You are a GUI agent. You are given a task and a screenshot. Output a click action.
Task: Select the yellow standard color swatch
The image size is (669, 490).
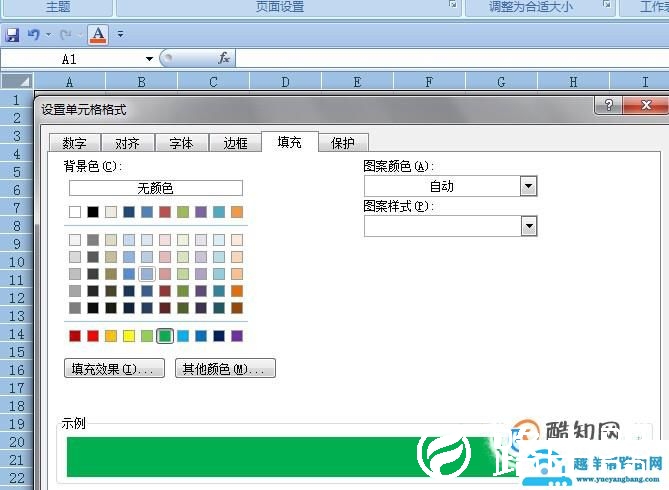[129, 336]
